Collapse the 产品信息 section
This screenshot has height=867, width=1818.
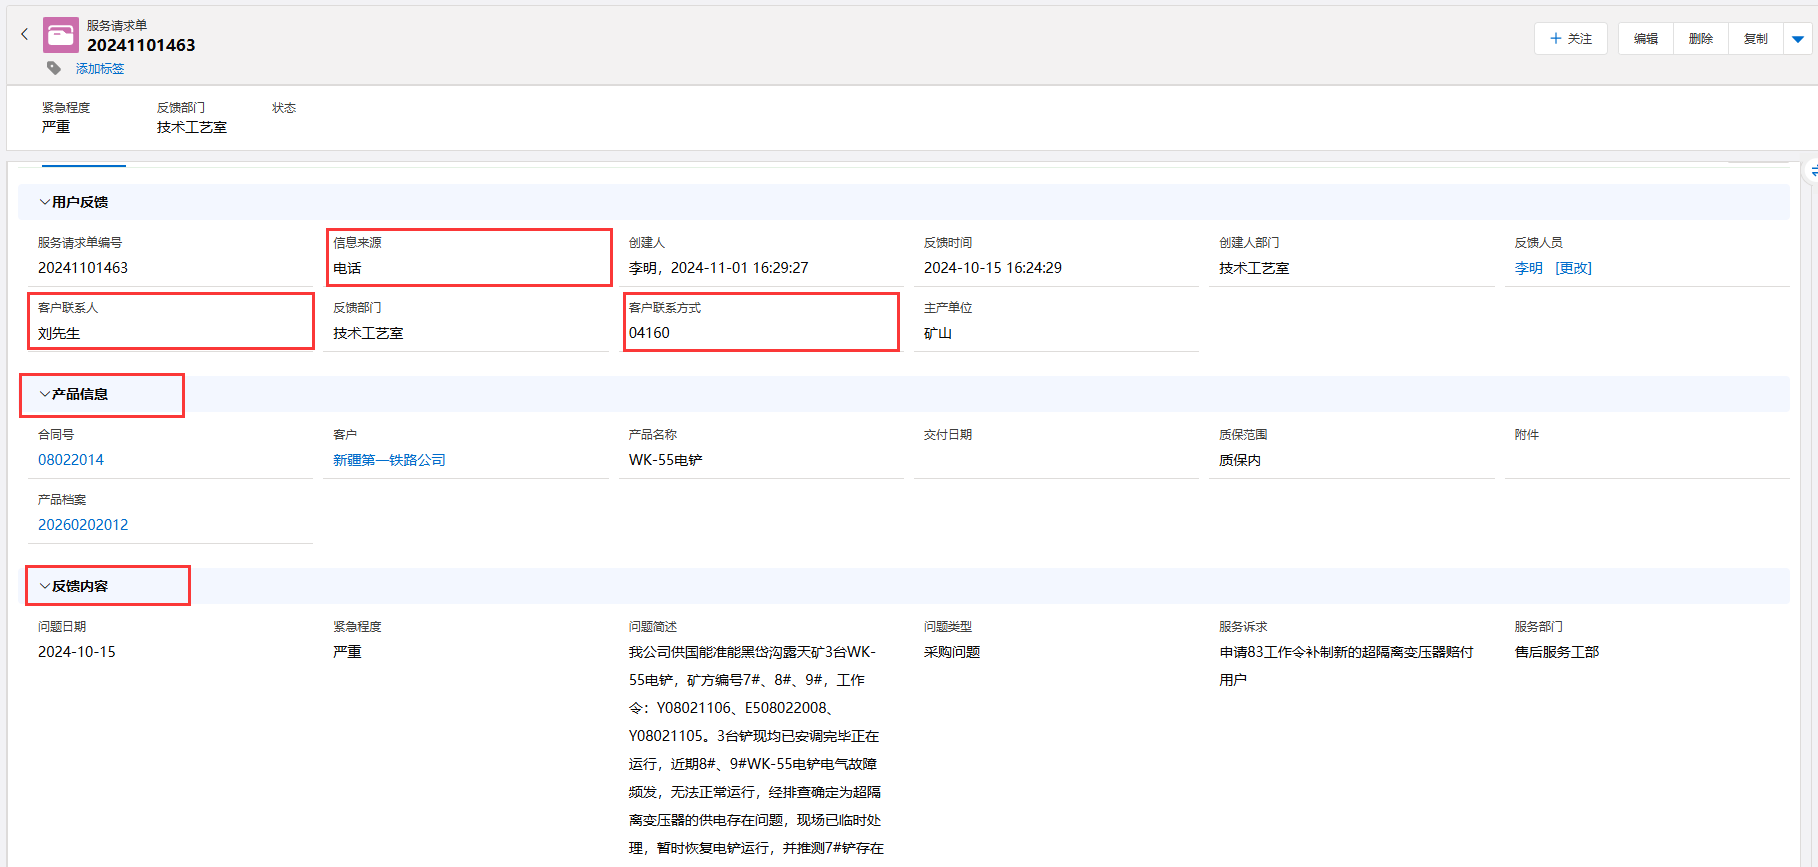tap(45, 394)
